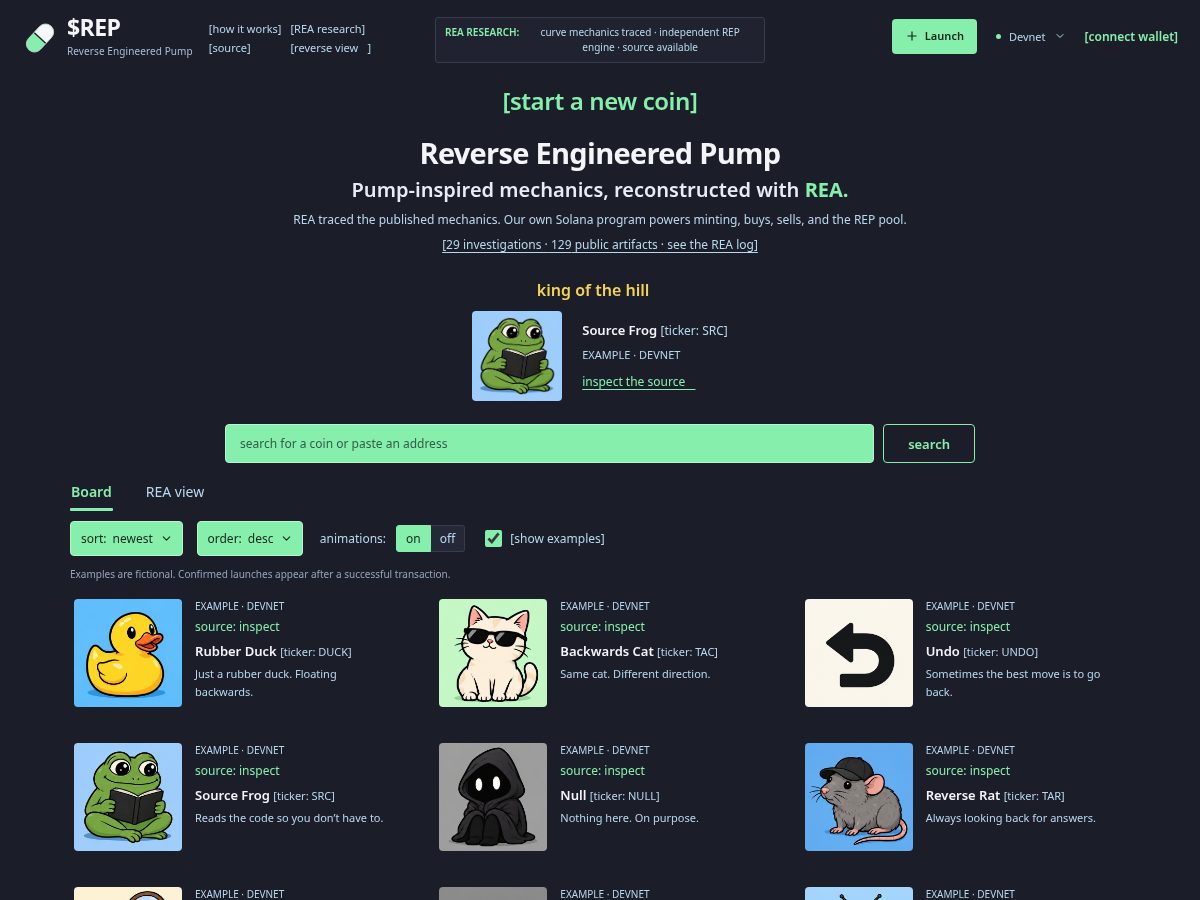Click the Null hooded figure thumbnail
This screenshot has width=1200, height=900.
pos(493,797)
